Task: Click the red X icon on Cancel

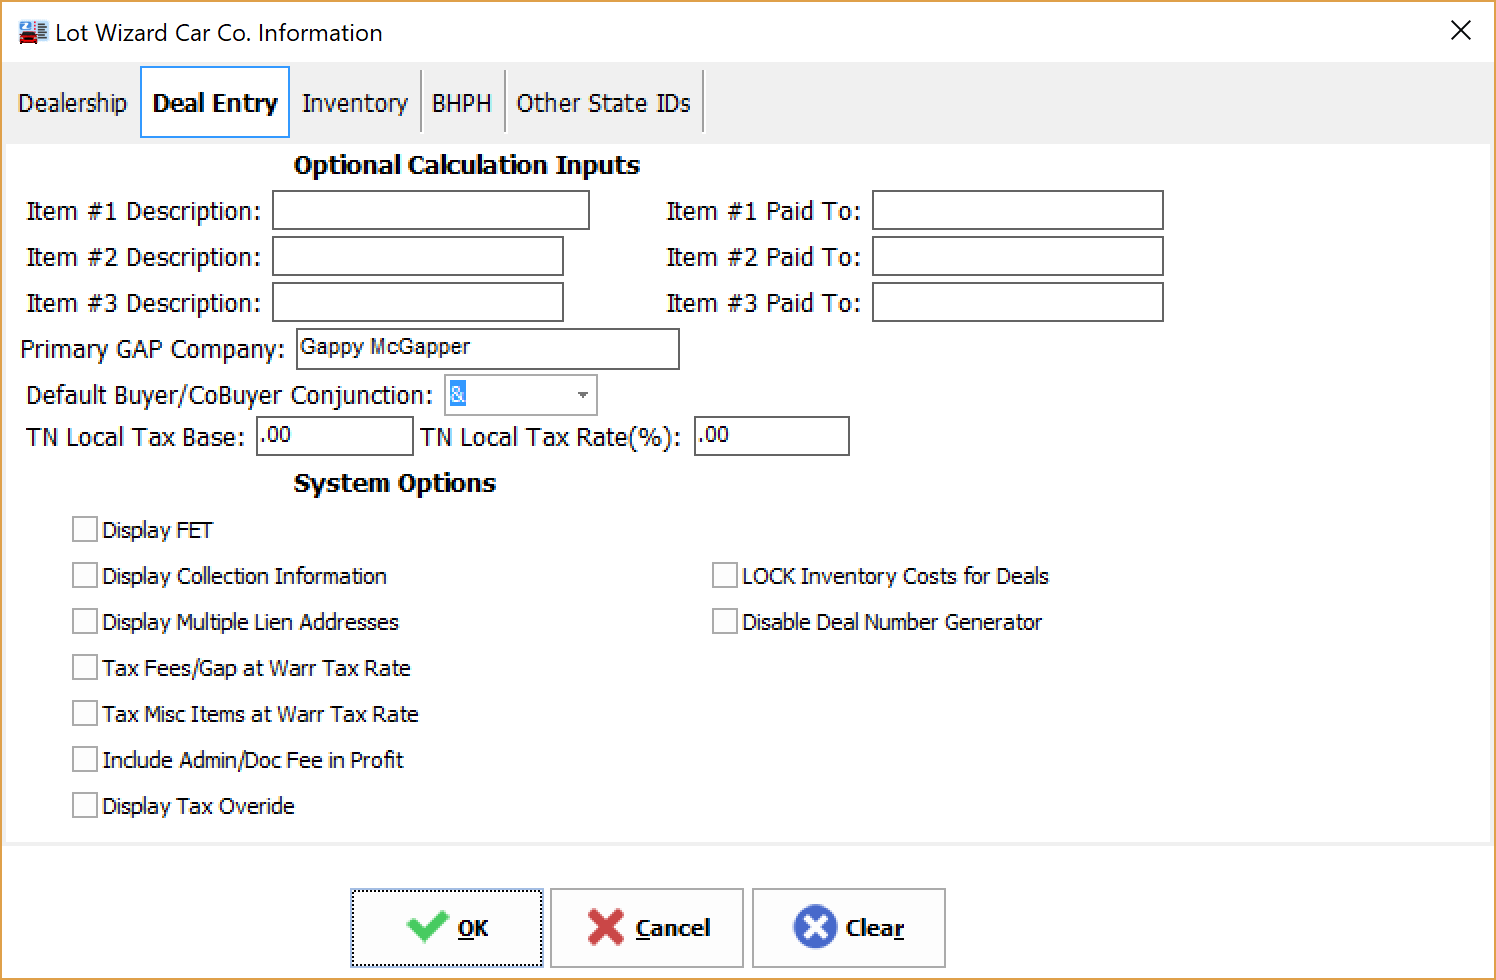Action: coord(608,927)
